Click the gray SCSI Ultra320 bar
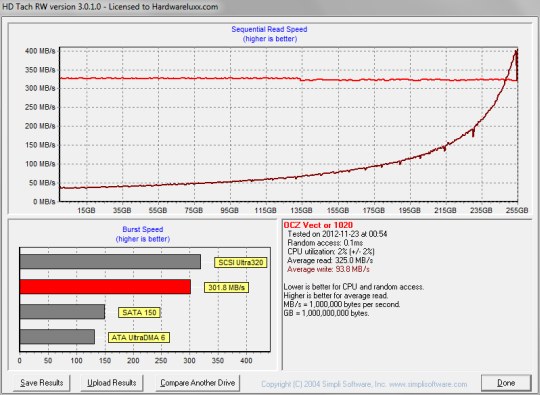The height and width of the screenshot is (395, 540). click(x=110, y=262)
